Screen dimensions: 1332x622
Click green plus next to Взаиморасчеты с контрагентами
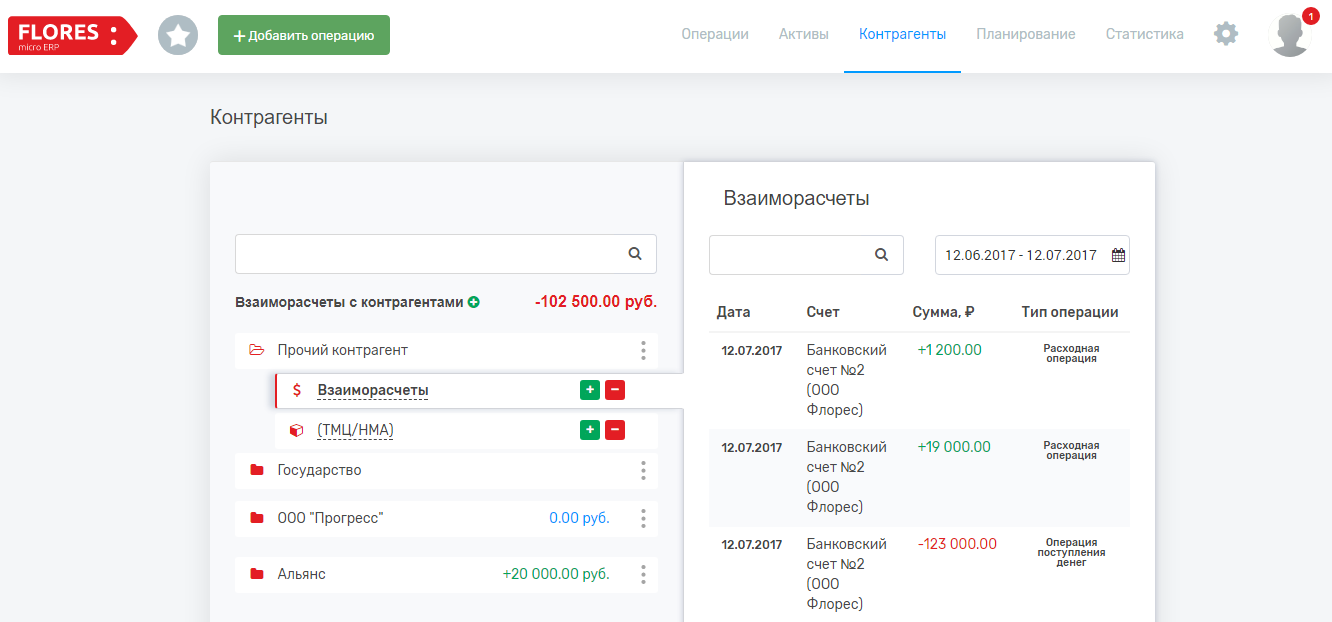coord(474,302)
